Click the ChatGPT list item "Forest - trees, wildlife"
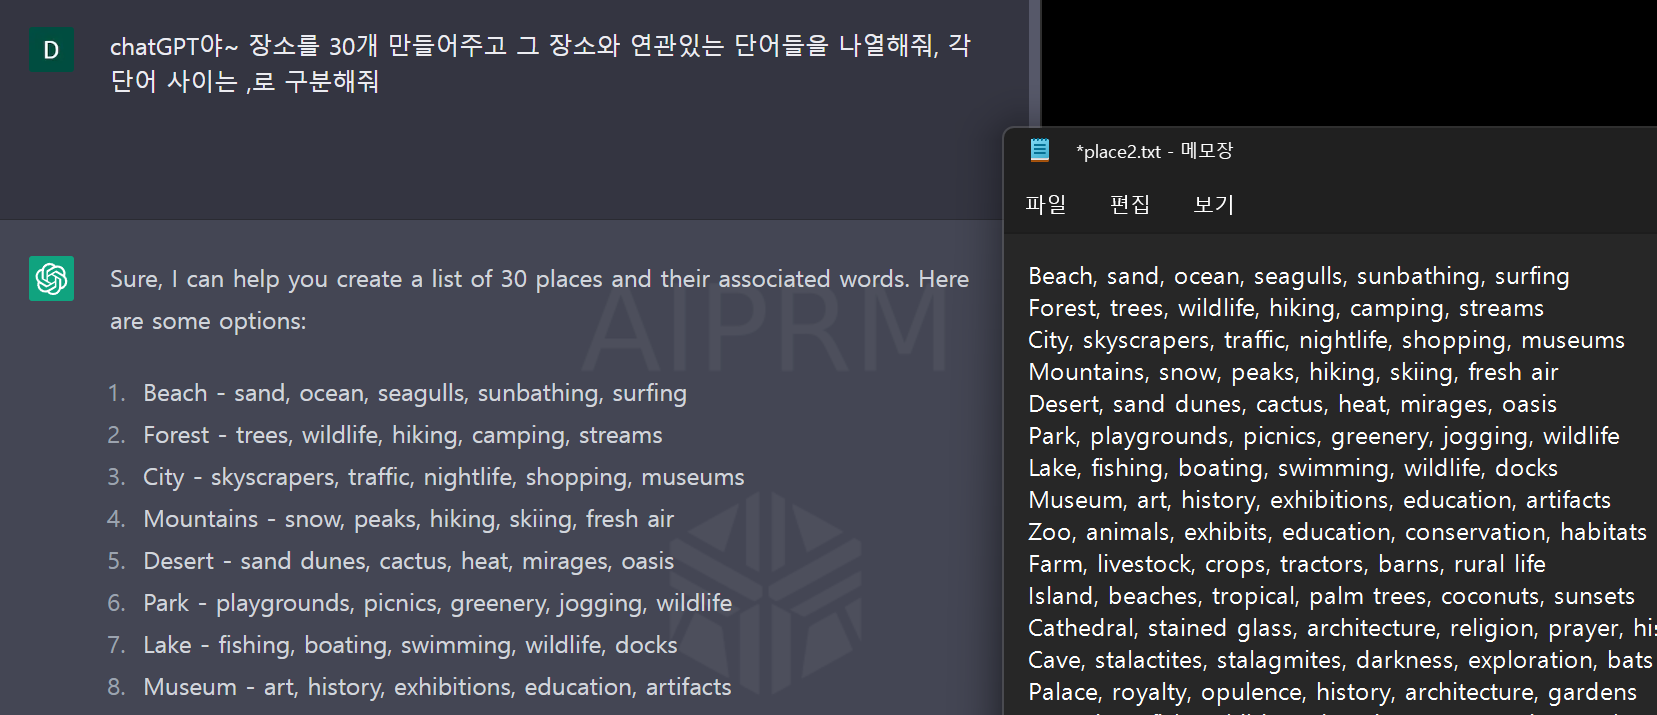 tap(403, 435)
